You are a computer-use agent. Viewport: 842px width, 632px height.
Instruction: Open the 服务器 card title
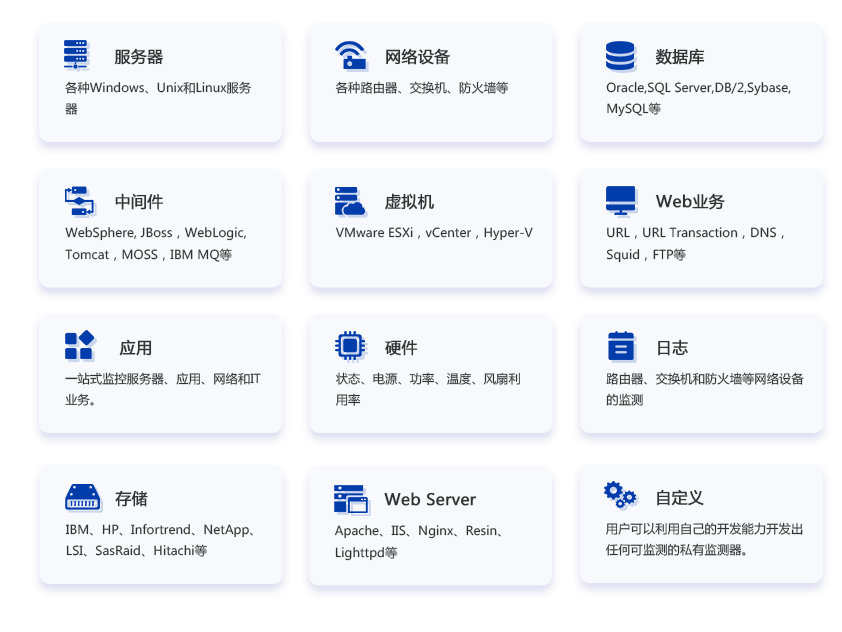coord(139,57)
